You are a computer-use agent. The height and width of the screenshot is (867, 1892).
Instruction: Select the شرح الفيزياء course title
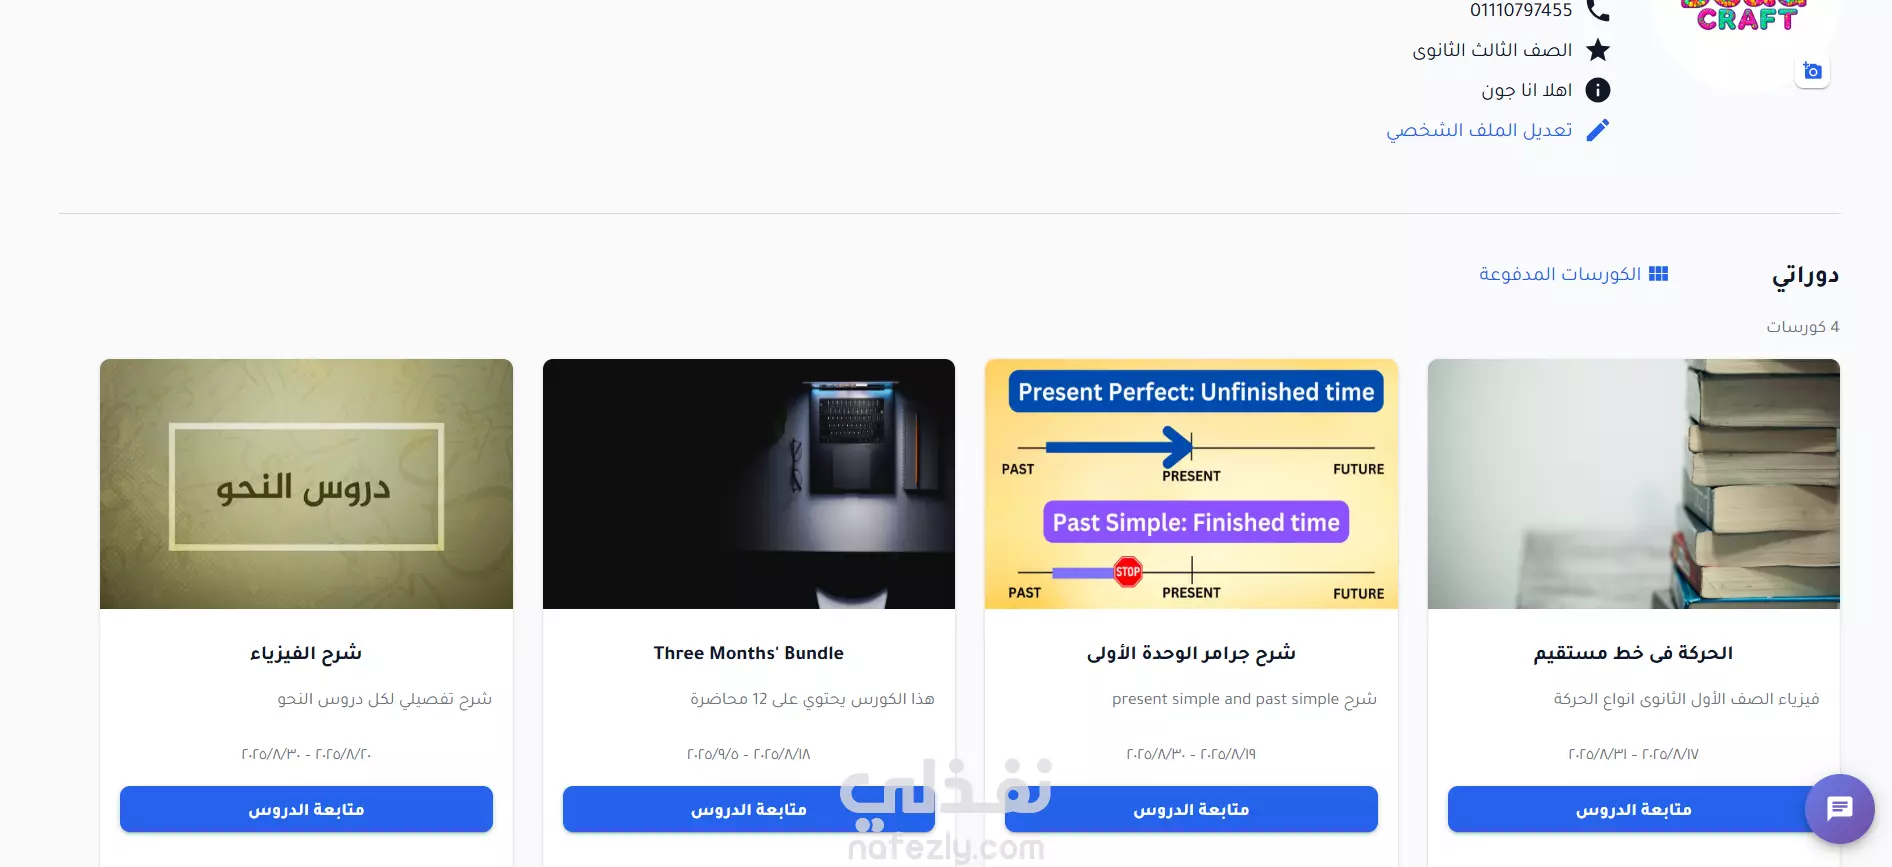[306, 653]
